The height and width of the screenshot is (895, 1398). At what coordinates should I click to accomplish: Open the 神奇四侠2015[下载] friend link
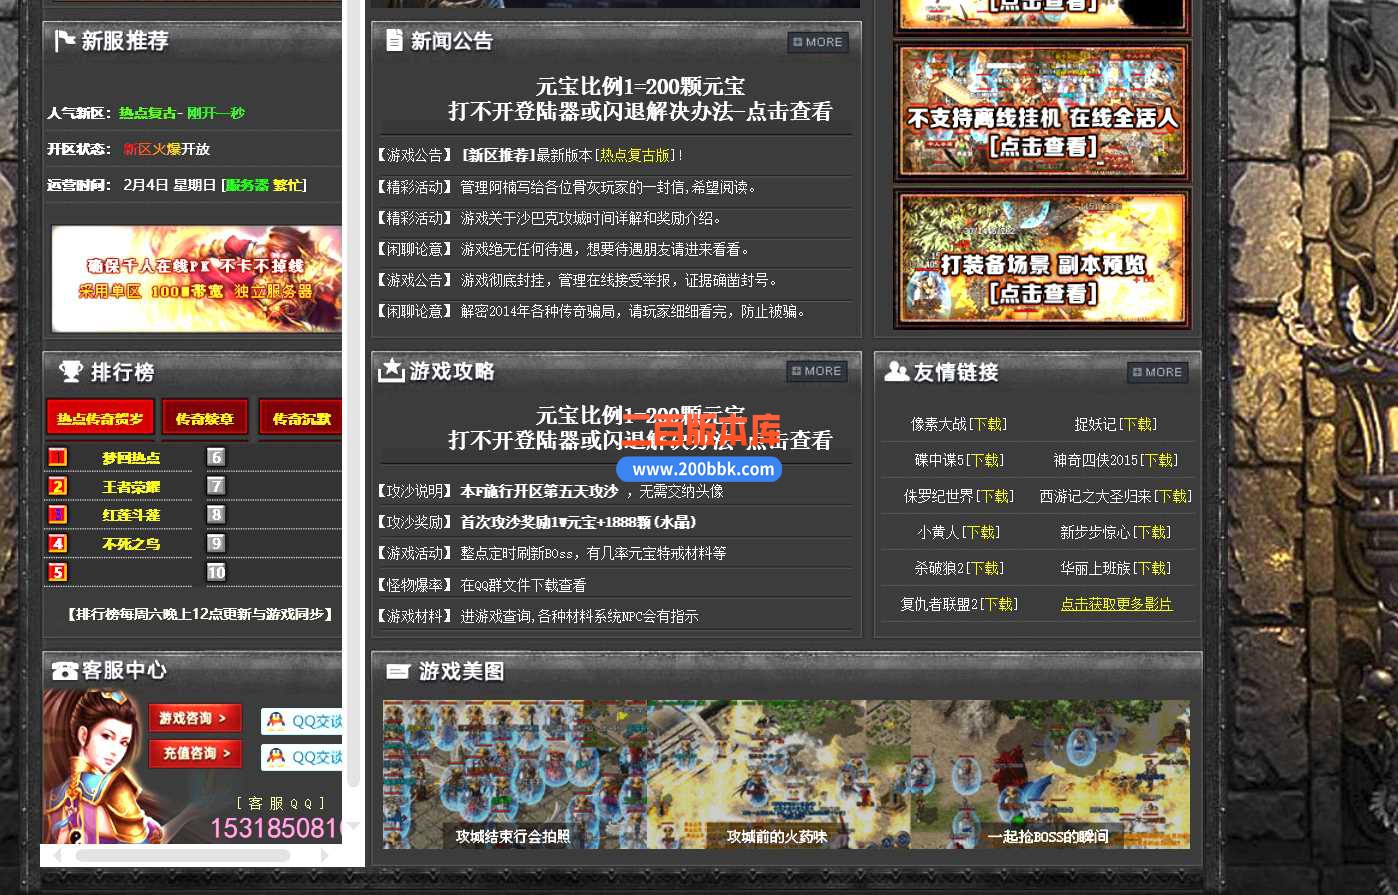(1116, 460)
